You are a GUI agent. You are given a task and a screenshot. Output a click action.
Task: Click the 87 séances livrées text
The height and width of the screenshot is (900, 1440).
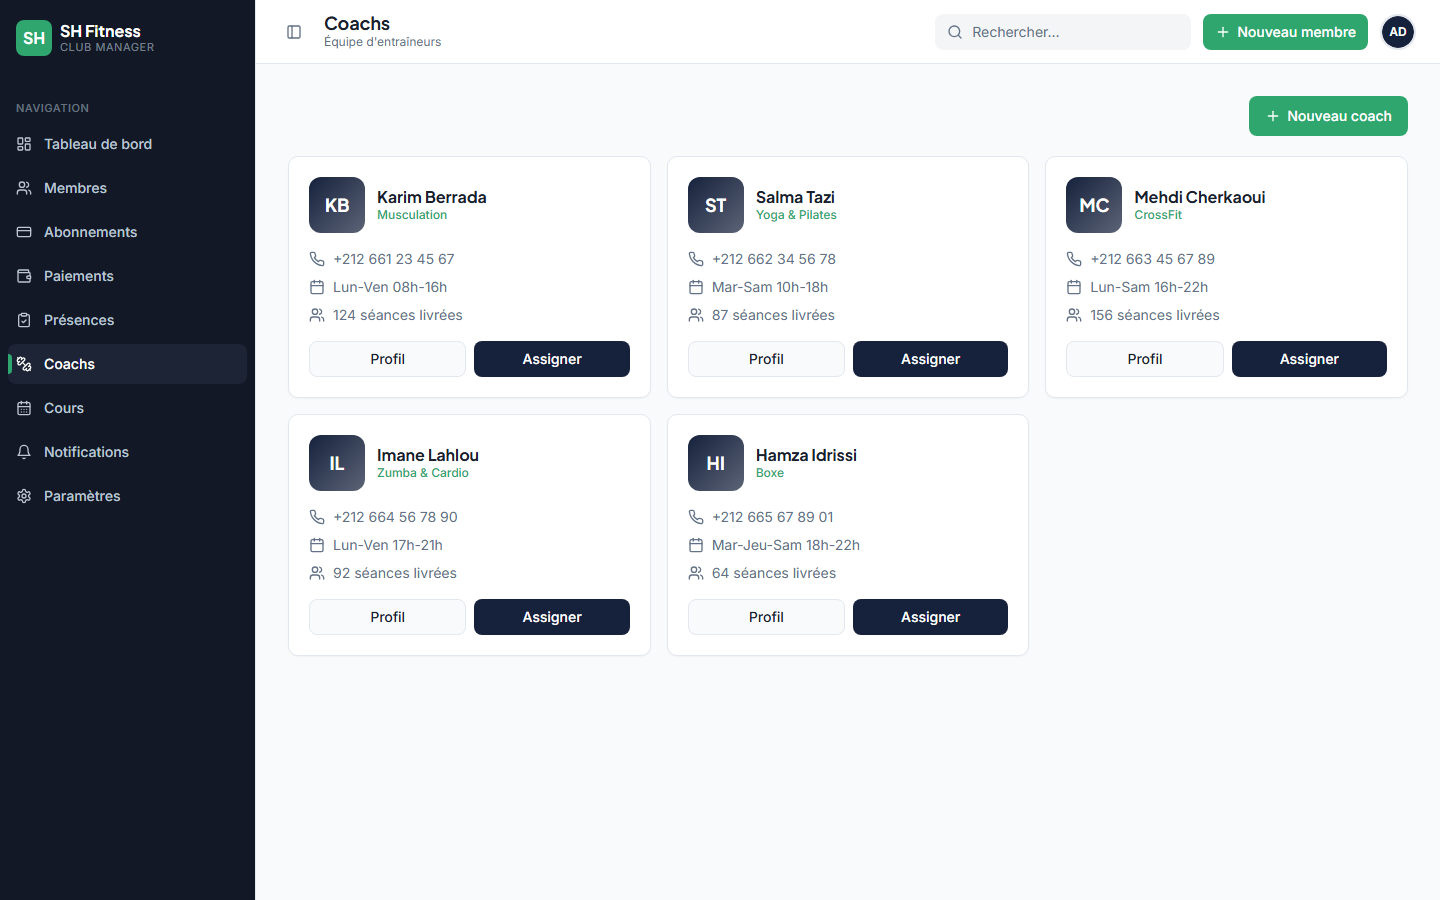pos(773,315)
